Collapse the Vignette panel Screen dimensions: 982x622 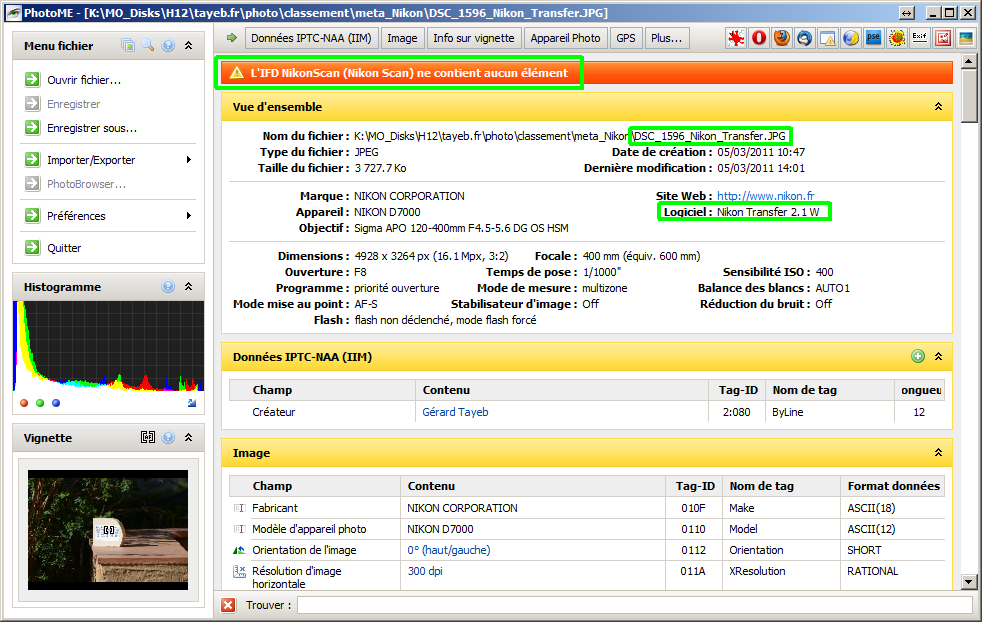(189, 437)
